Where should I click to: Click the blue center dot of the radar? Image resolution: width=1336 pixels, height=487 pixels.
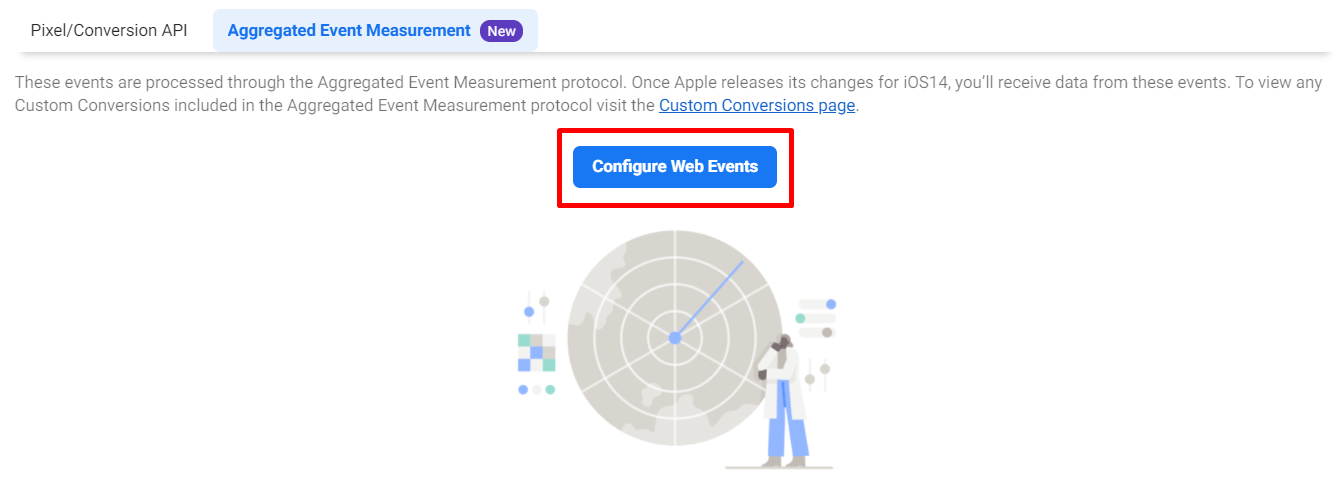point(675,338)
